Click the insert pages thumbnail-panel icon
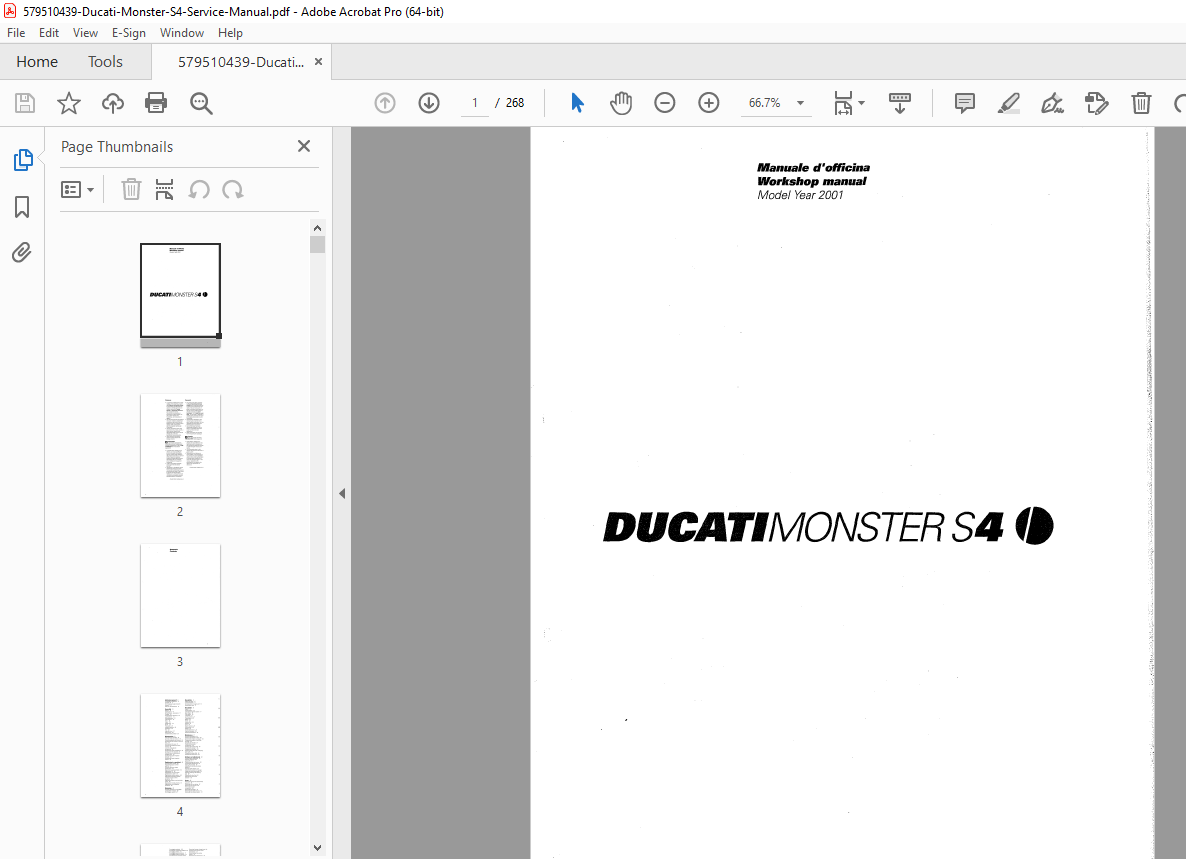This screenshot has height=859, width=1186. point(164,190)
